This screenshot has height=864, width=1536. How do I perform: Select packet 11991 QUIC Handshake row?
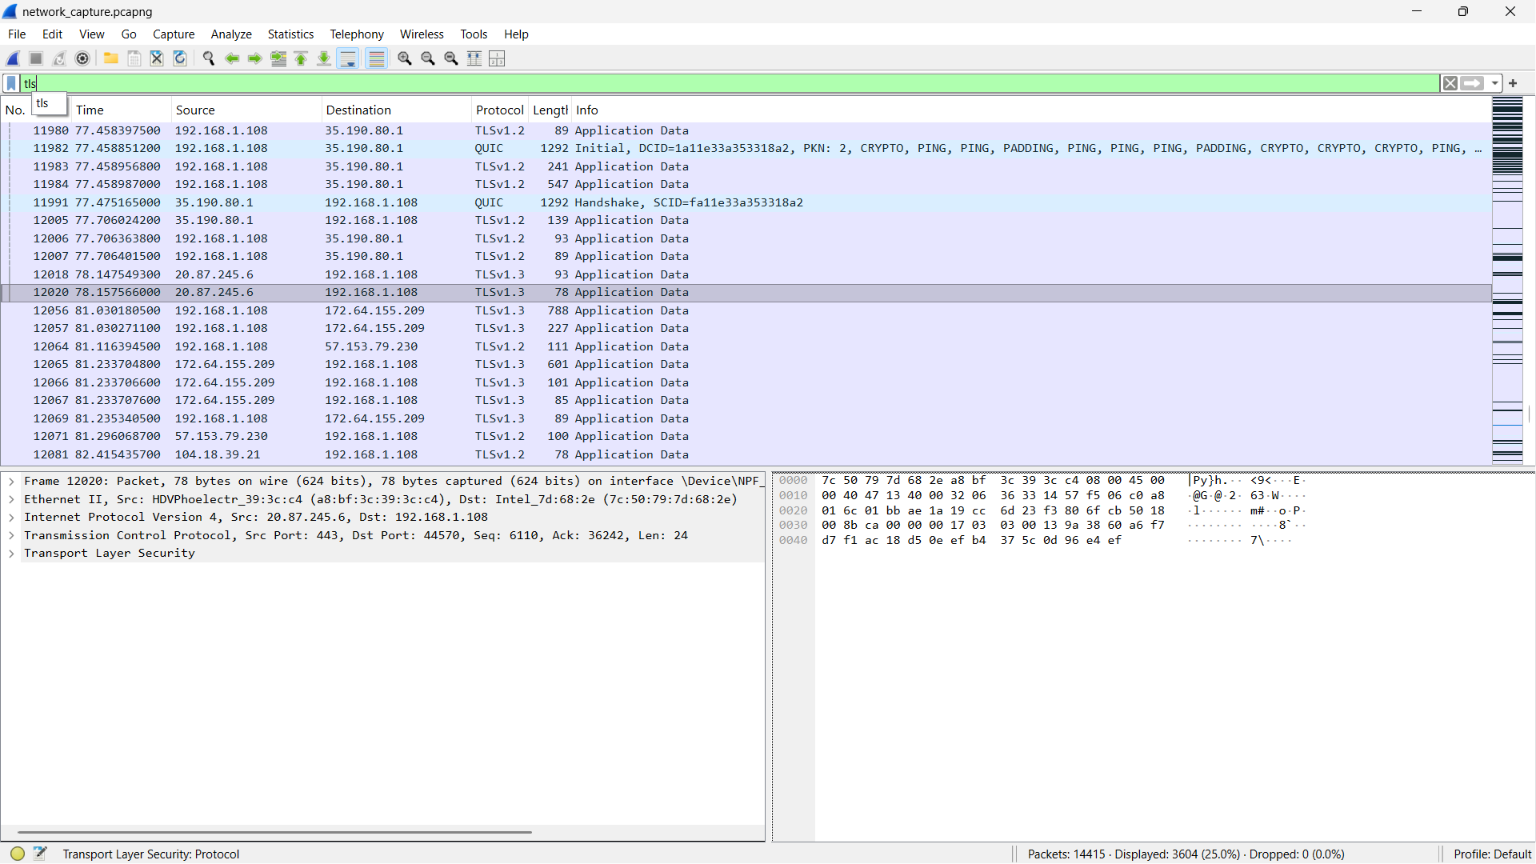click(x=746, y=202)
